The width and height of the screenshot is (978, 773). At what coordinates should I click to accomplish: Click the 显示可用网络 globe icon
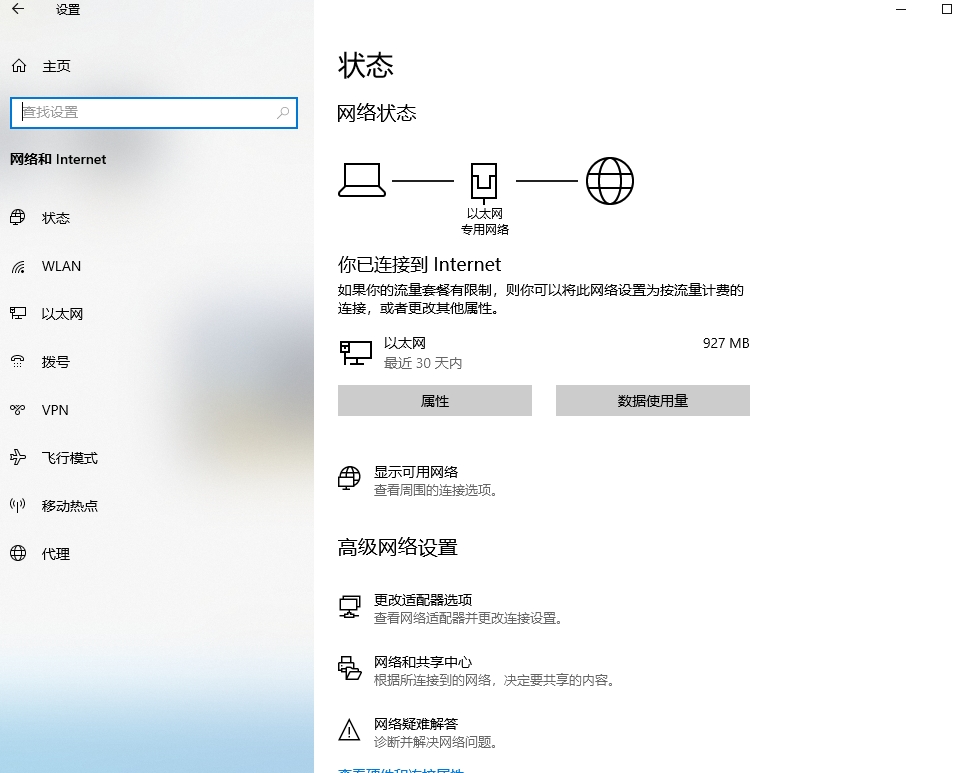point(349,478)
